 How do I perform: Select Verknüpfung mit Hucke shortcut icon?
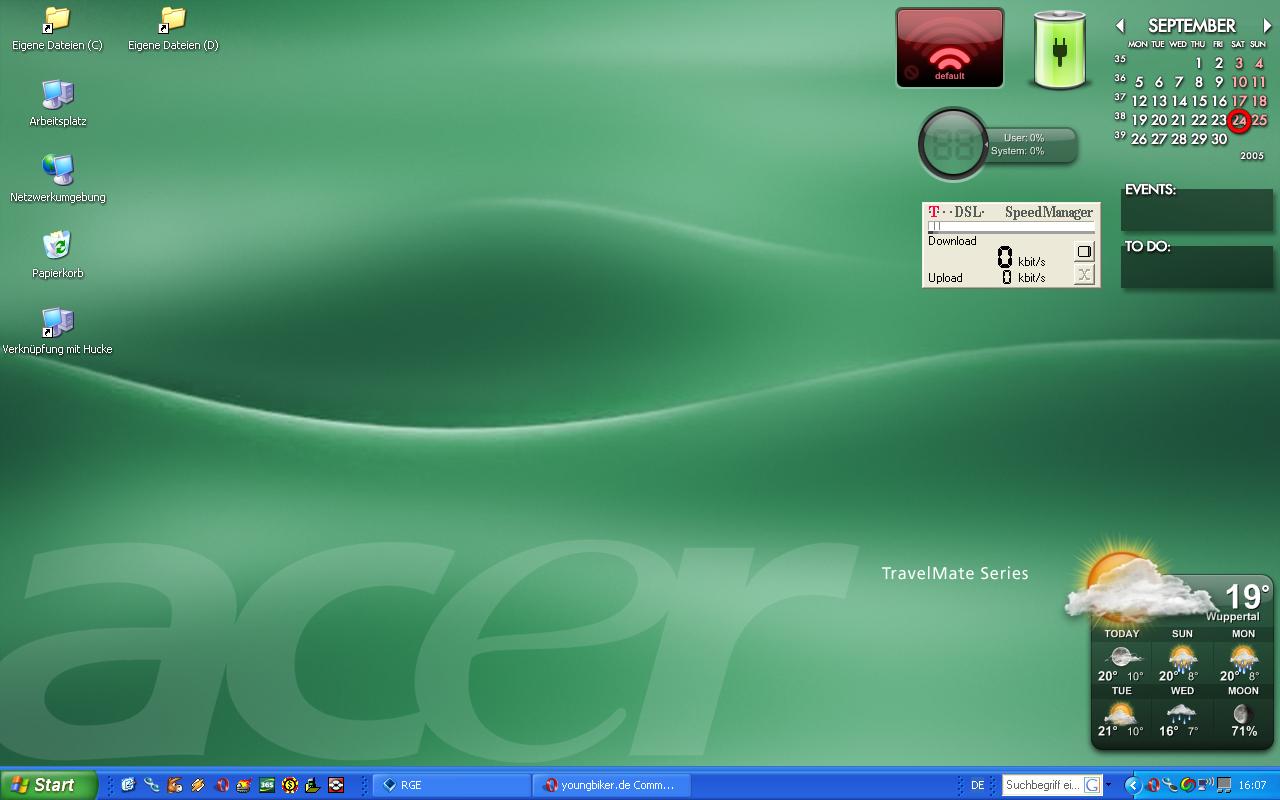coord(57,332)
